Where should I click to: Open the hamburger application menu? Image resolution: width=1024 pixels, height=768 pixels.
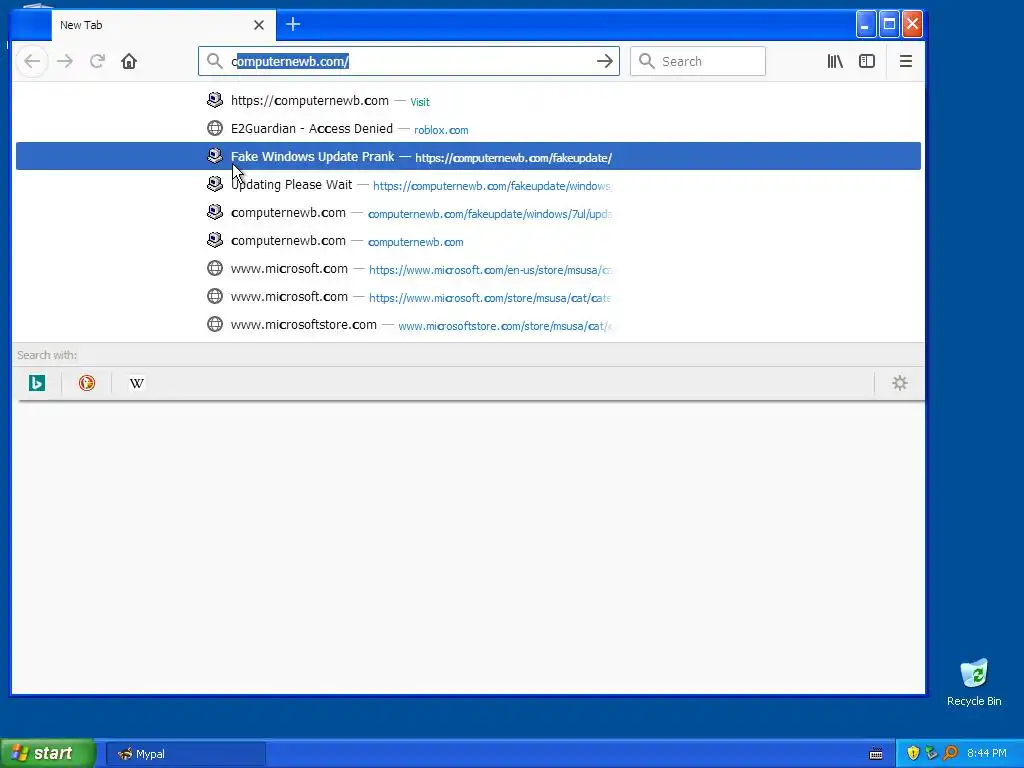905,61
